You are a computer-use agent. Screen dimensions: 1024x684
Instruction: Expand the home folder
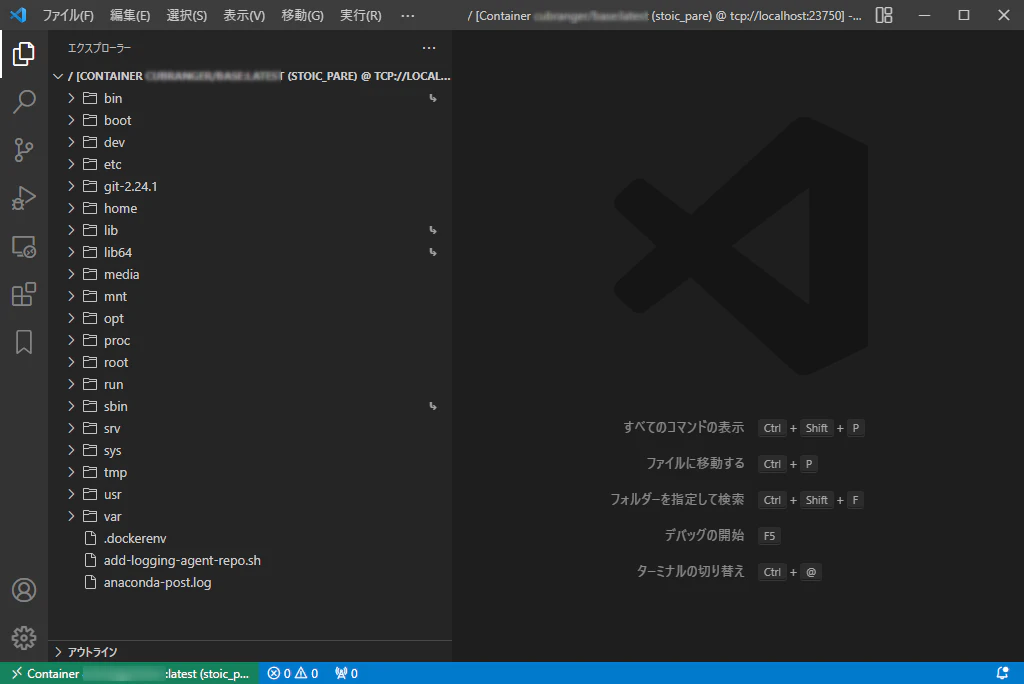pyautogui.click(x=250, y=208)
